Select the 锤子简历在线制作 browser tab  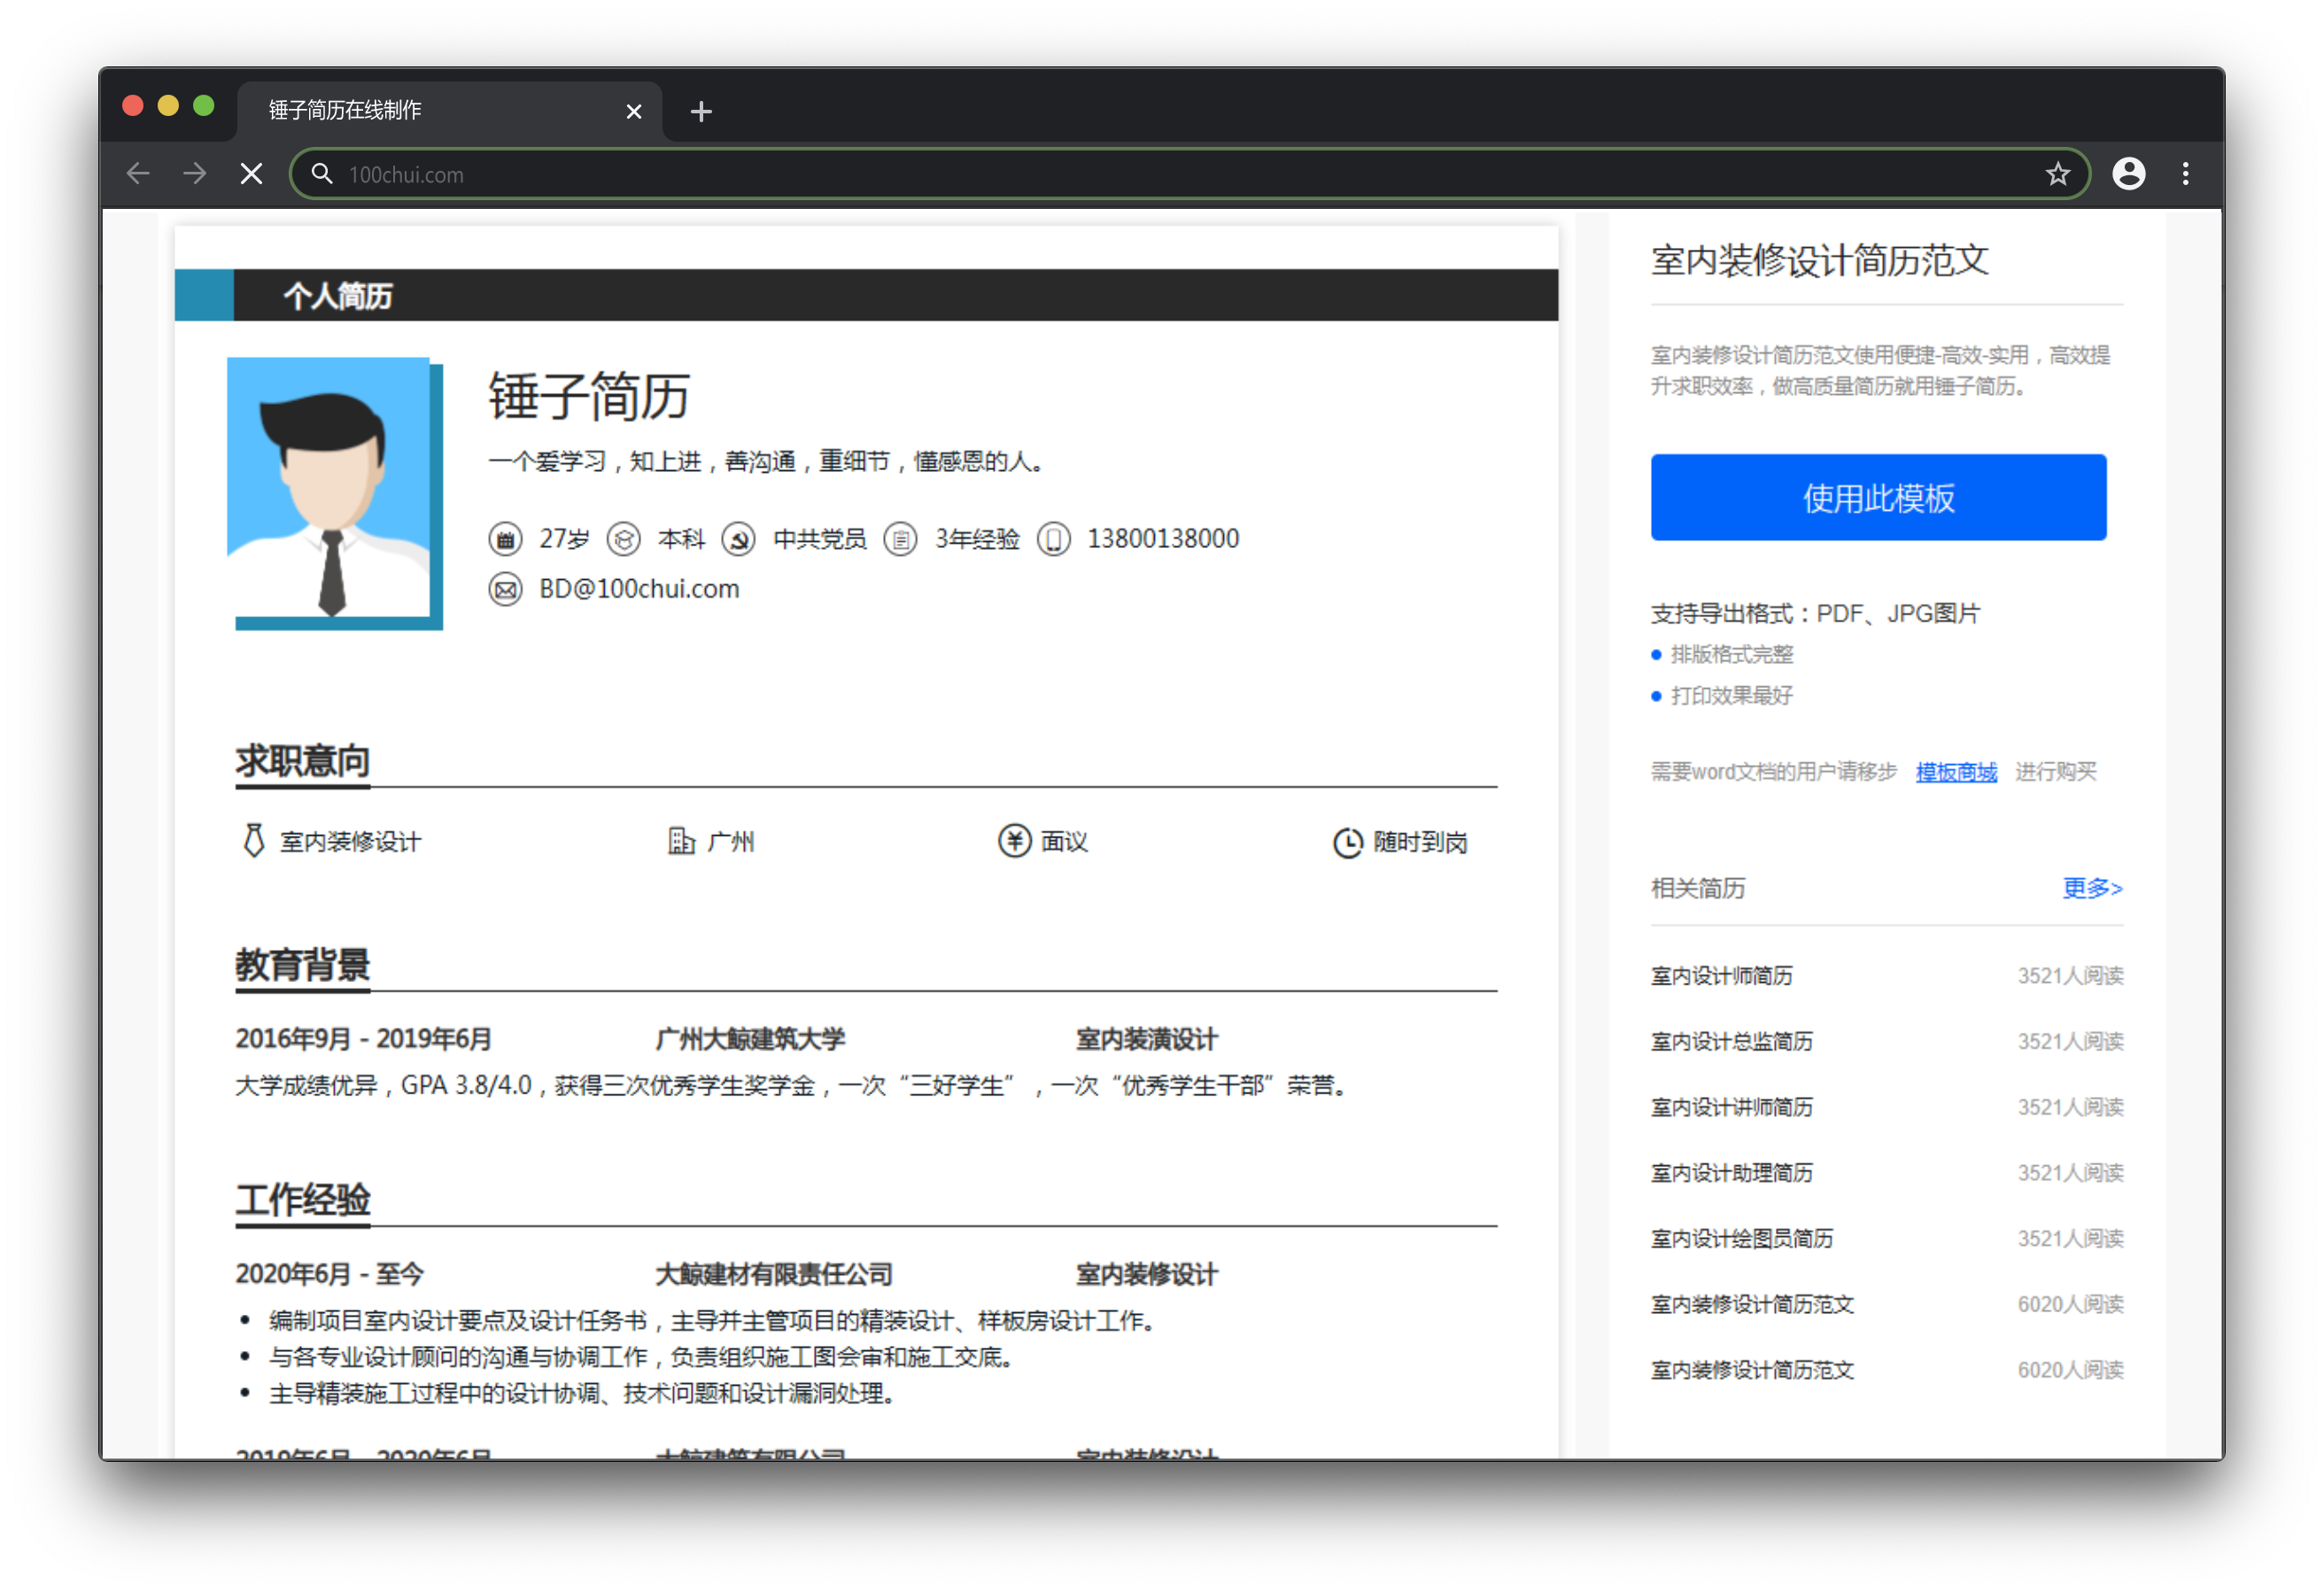pyautogui.click(x=448, y=110)
